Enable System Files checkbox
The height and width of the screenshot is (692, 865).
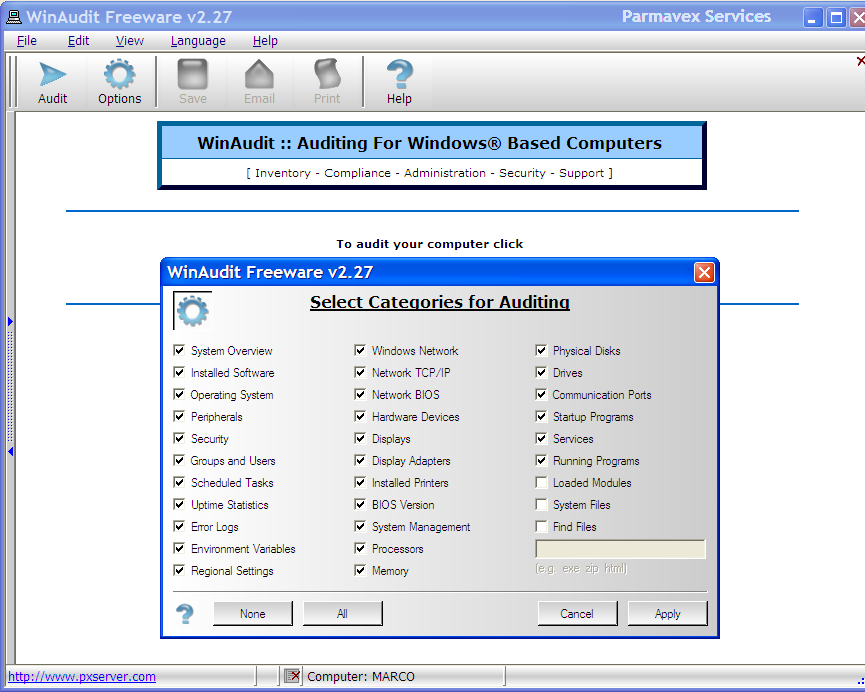point(541,504)
